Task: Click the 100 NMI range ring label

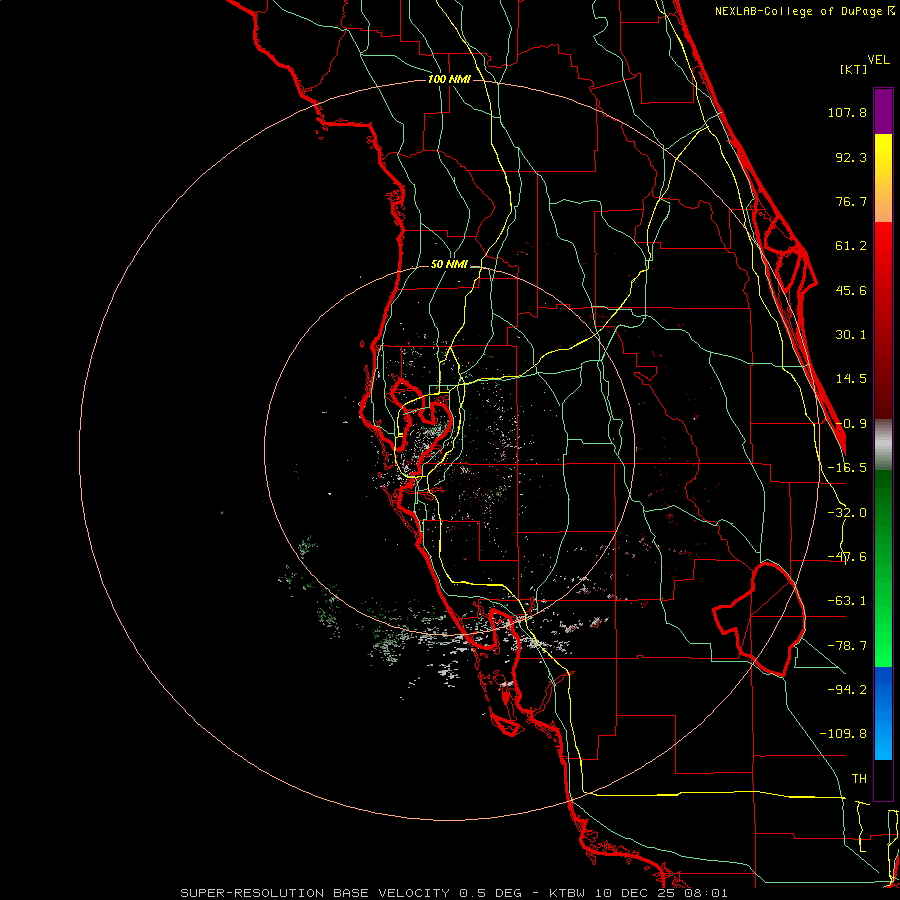Action: 449,79
